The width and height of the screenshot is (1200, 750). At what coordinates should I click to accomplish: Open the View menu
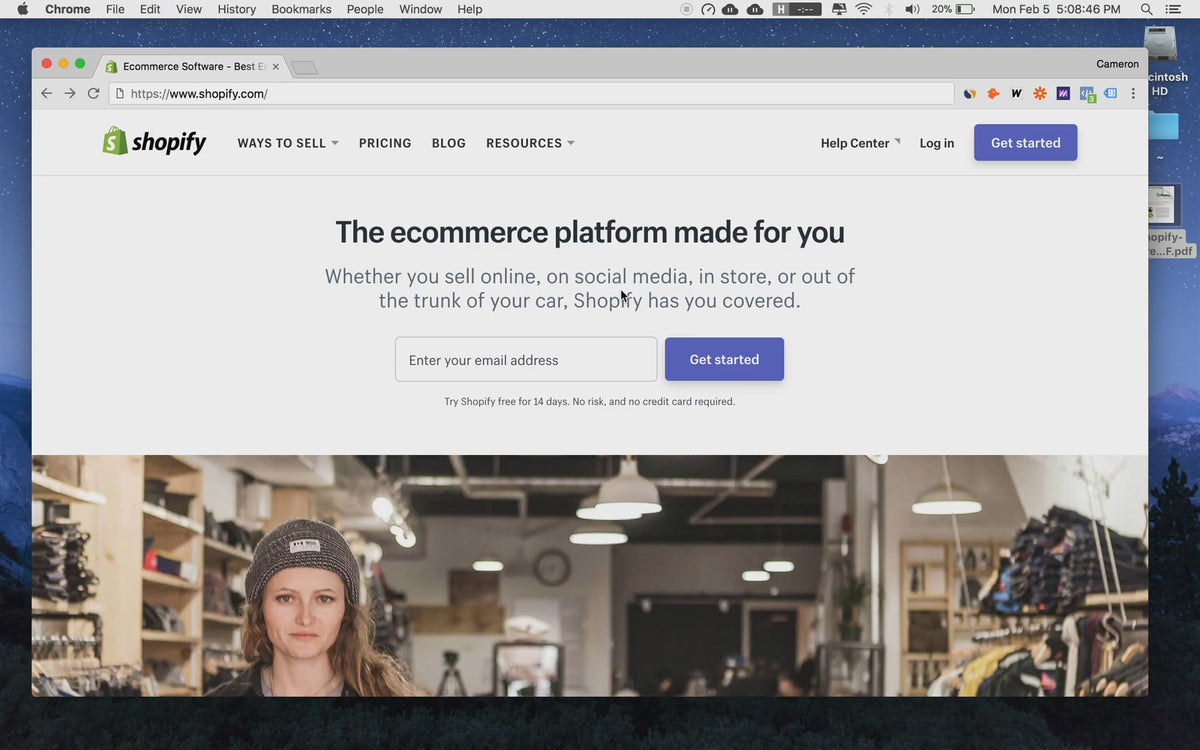click(189, 9)
